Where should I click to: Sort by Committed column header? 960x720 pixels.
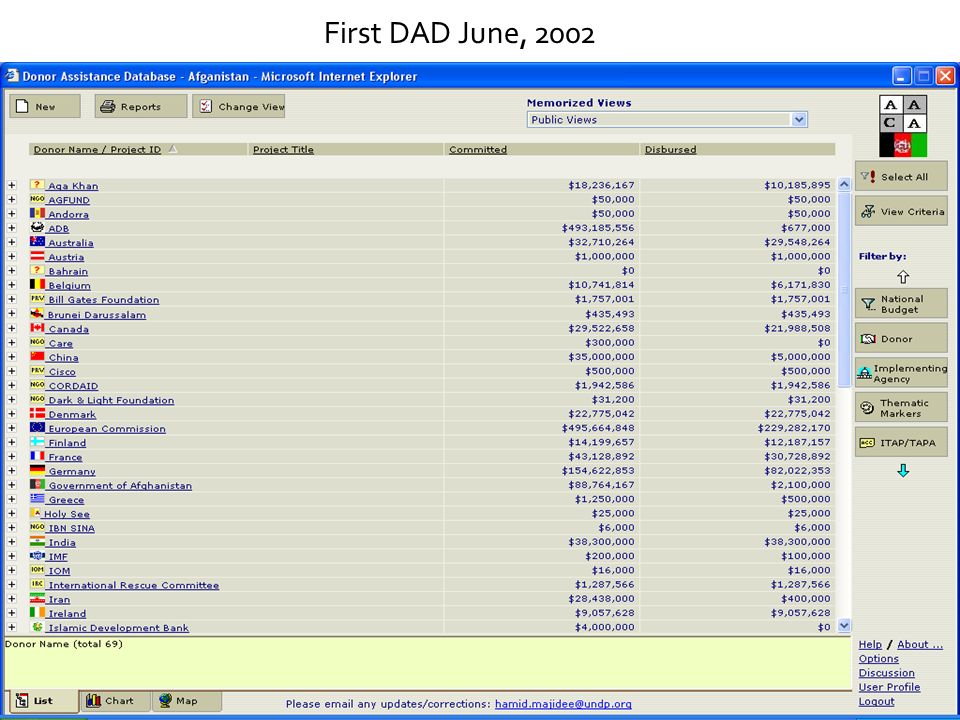[478, 149]
